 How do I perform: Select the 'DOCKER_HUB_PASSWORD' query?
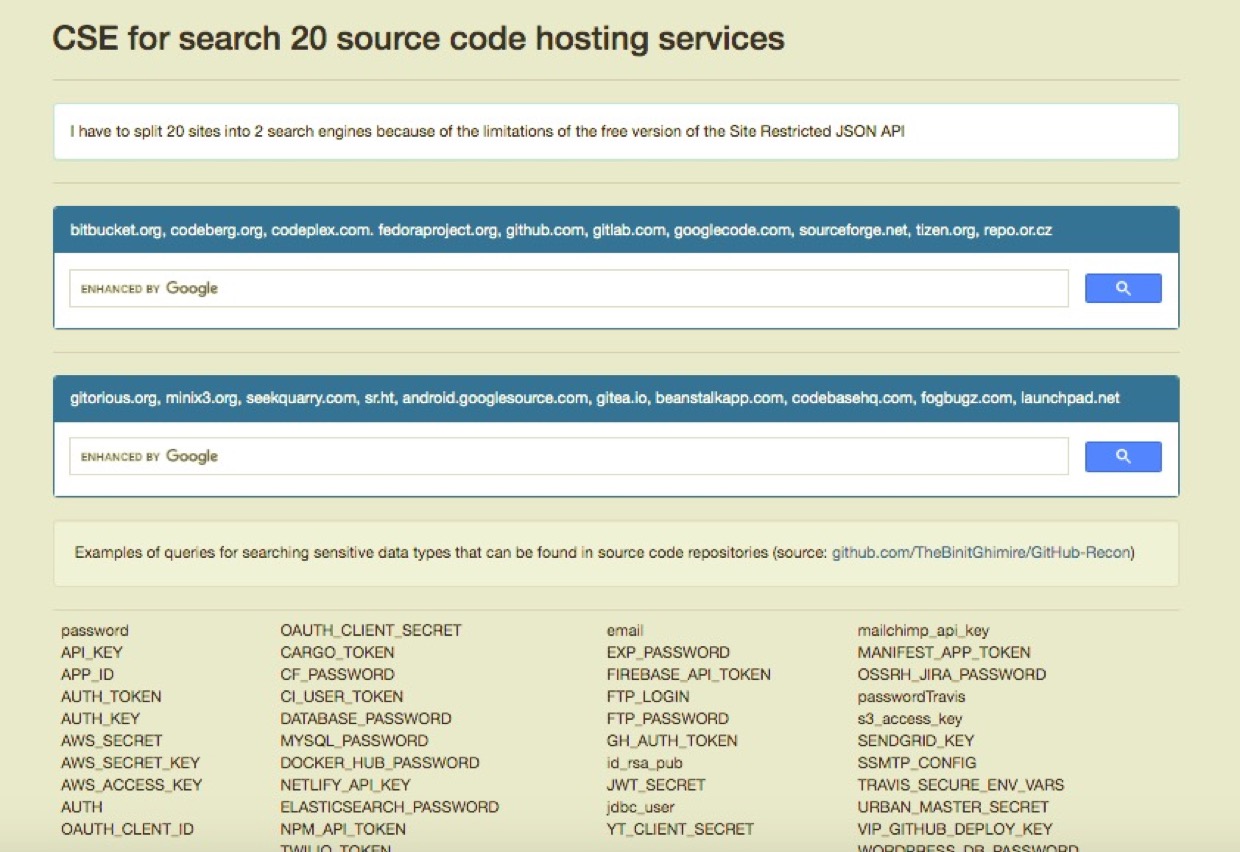coord(380,762)
